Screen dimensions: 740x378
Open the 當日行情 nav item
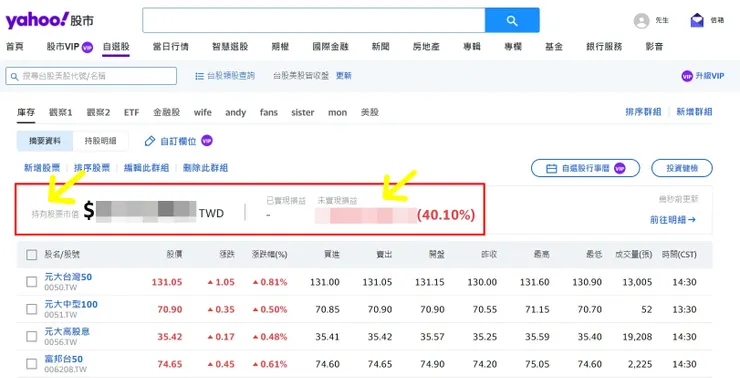click(171, 46)
